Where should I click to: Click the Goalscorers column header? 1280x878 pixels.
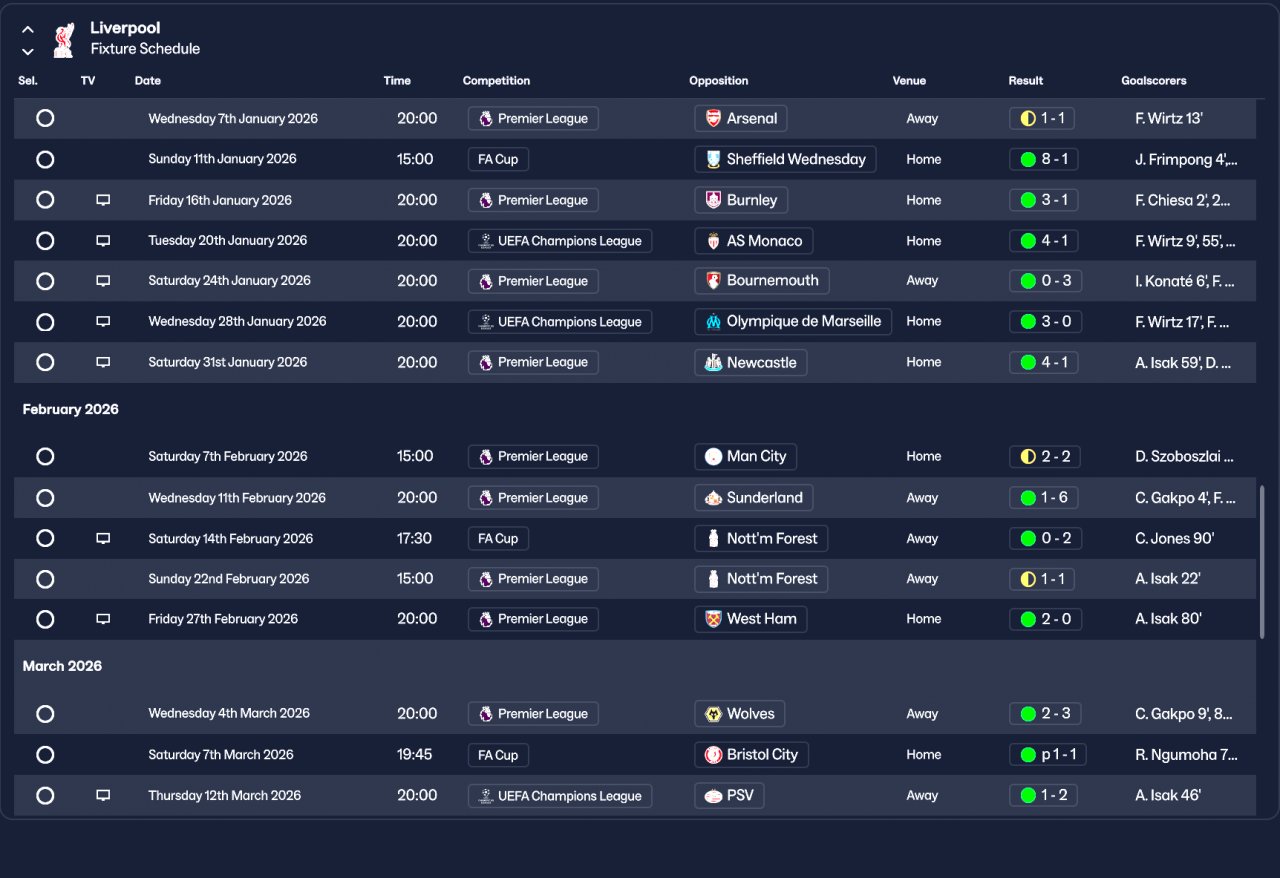pyautogui.click(x=1154, y=81)
